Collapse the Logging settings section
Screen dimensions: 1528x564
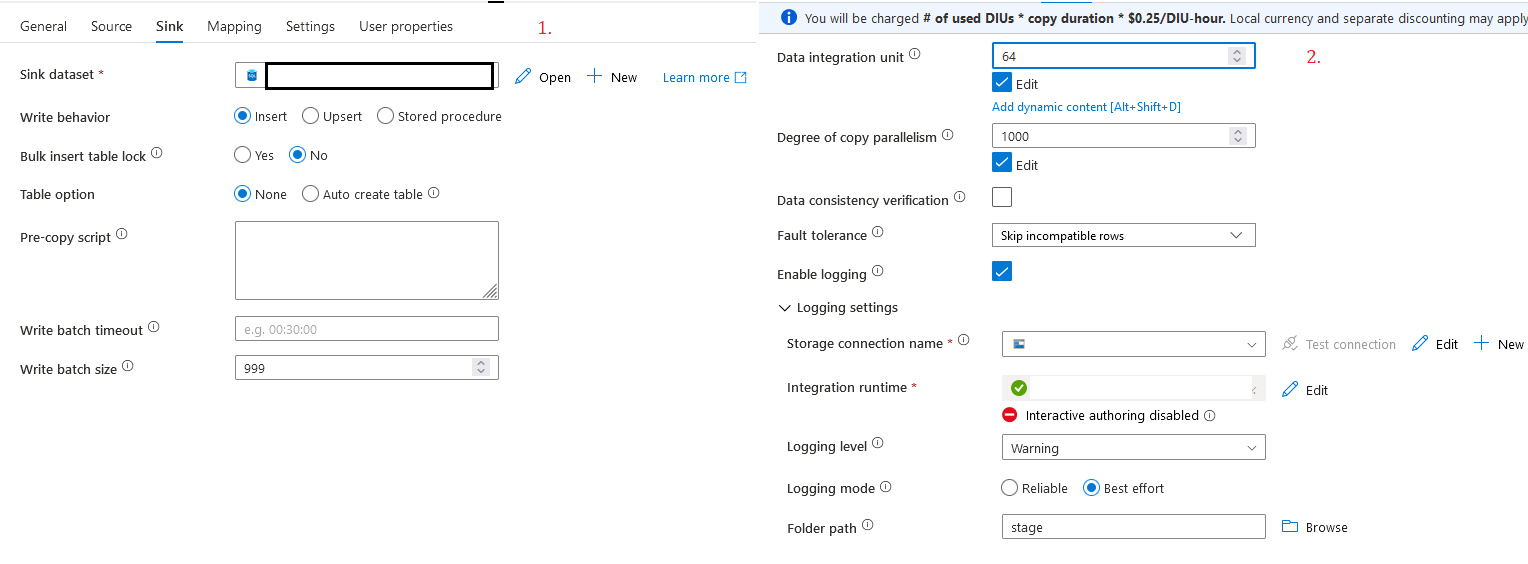click(x=785, y=308)
